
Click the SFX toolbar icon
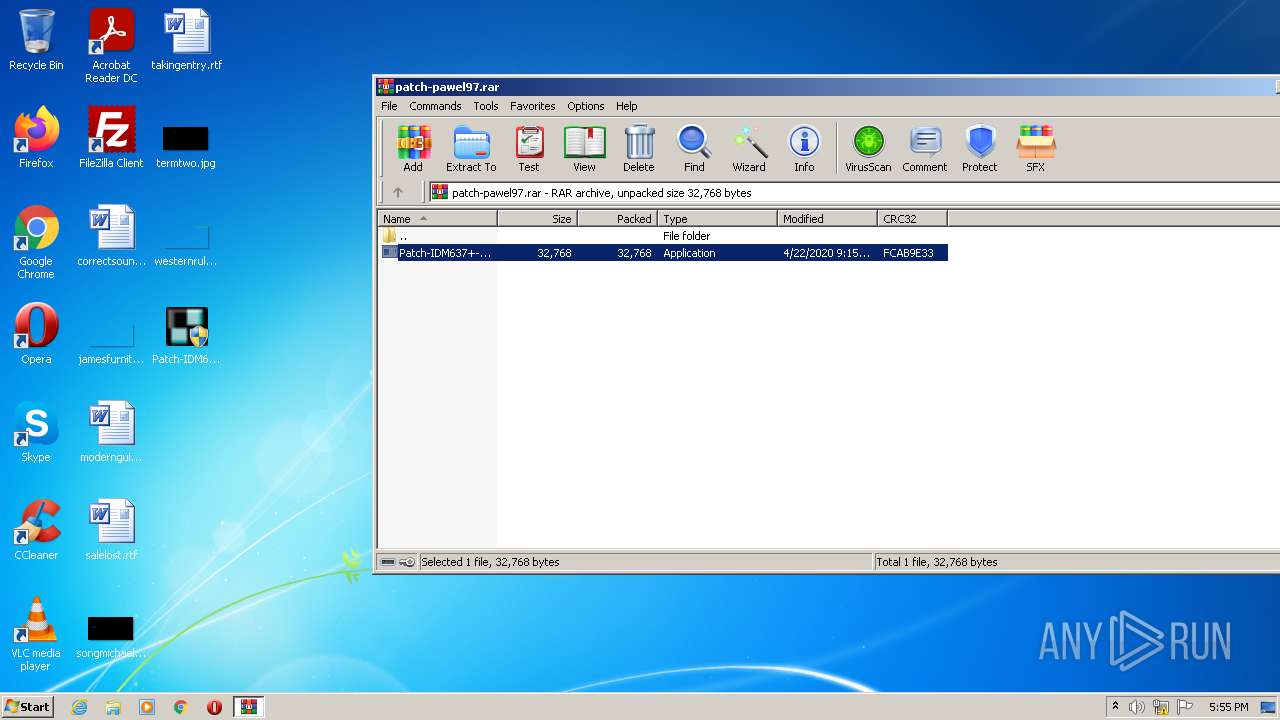pos(1036,148)
